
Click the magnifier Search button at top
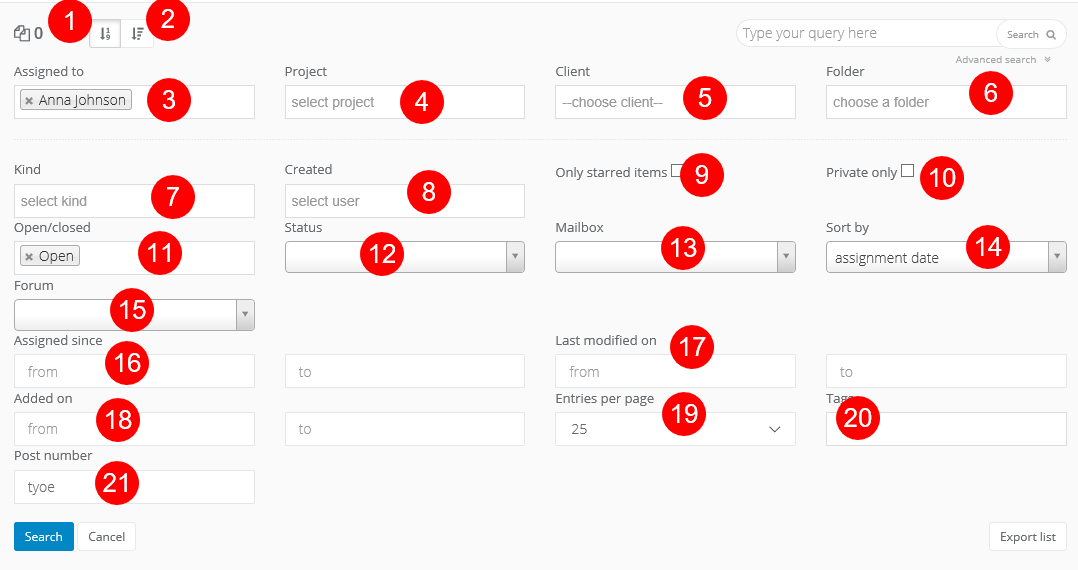coord(1031,34)
